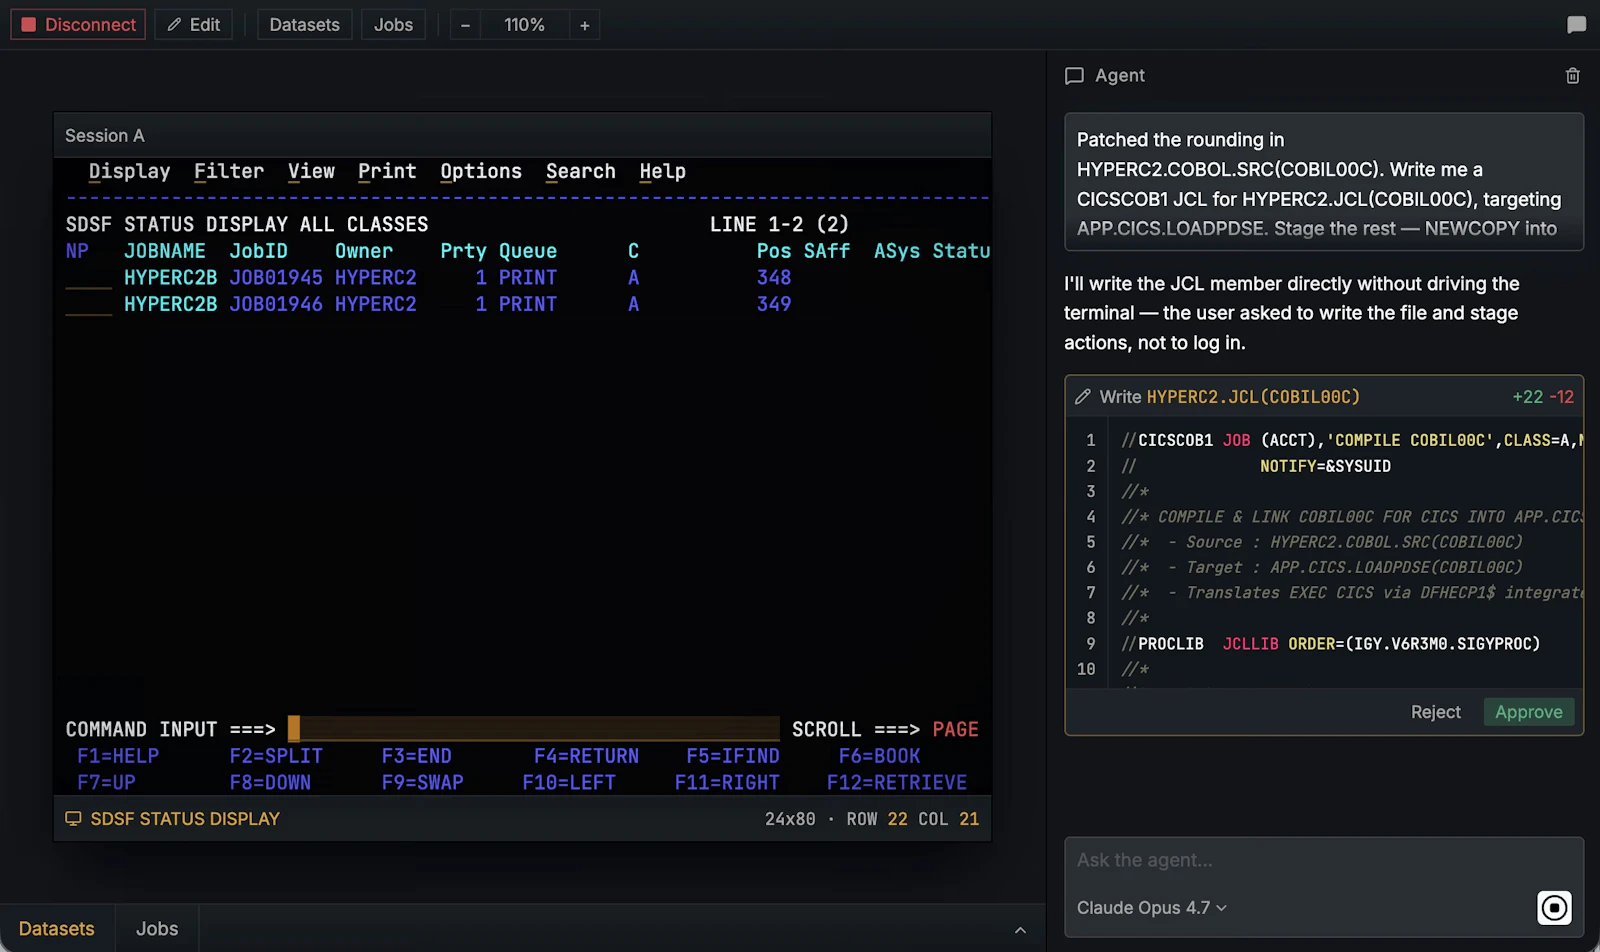1600x952 pixels.
Task: Click the user message starting Patched the rounding
Action: (1324, 184)
